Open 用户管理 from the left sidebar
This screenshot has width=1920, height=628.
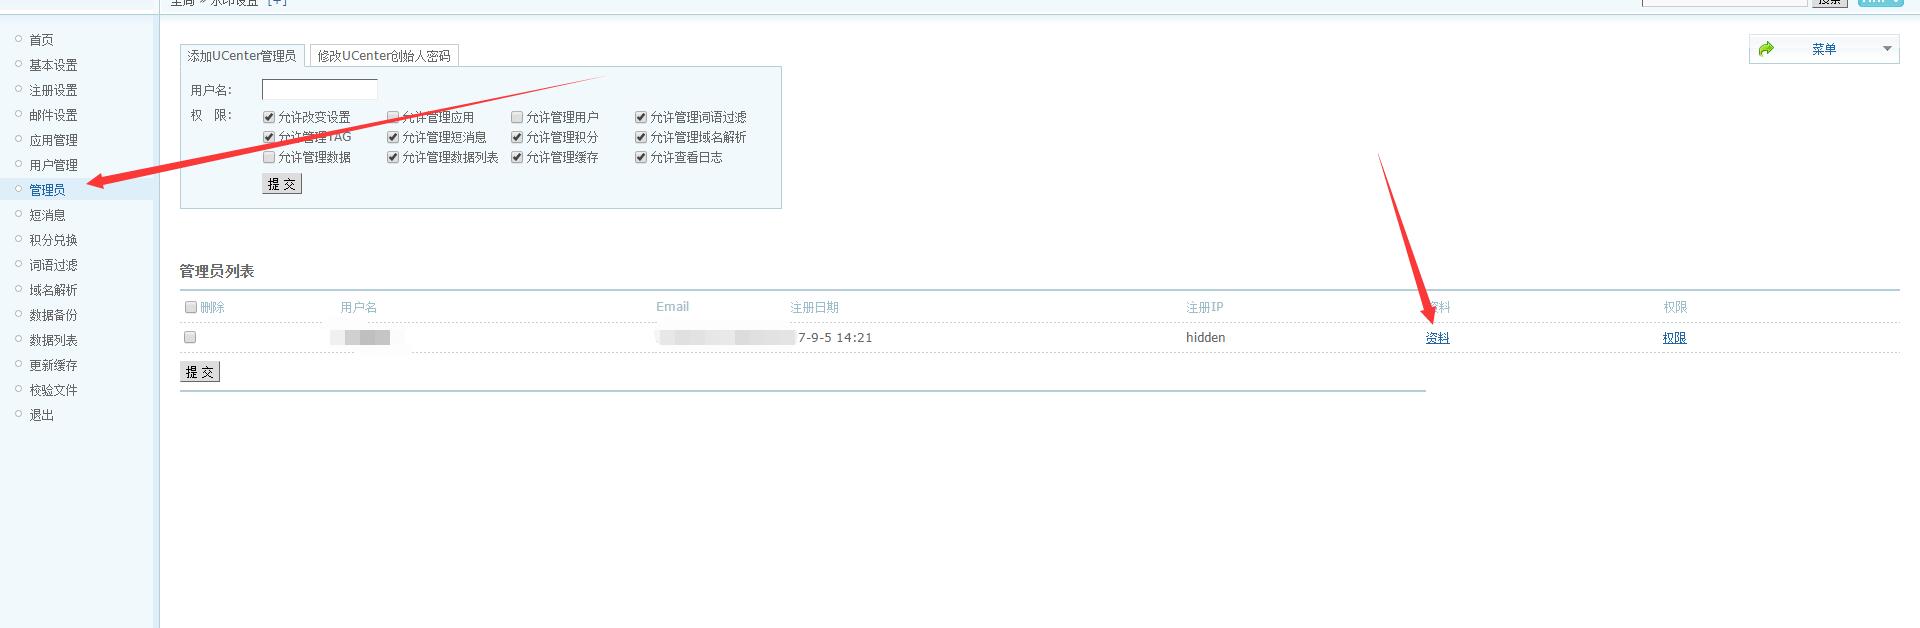pos(53,165)
